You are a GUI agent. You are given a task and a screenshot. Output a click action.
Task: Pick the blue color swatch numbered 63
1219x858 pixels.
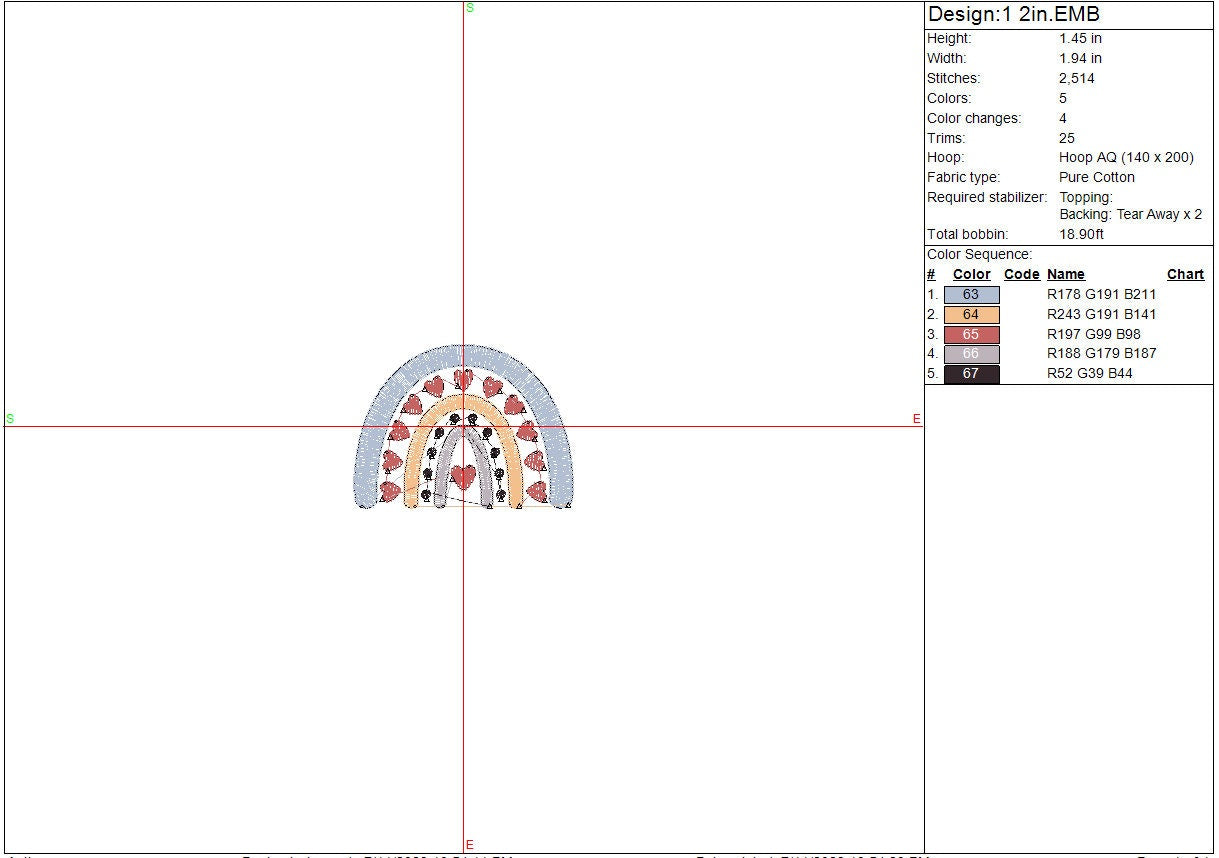click(971, 295)
